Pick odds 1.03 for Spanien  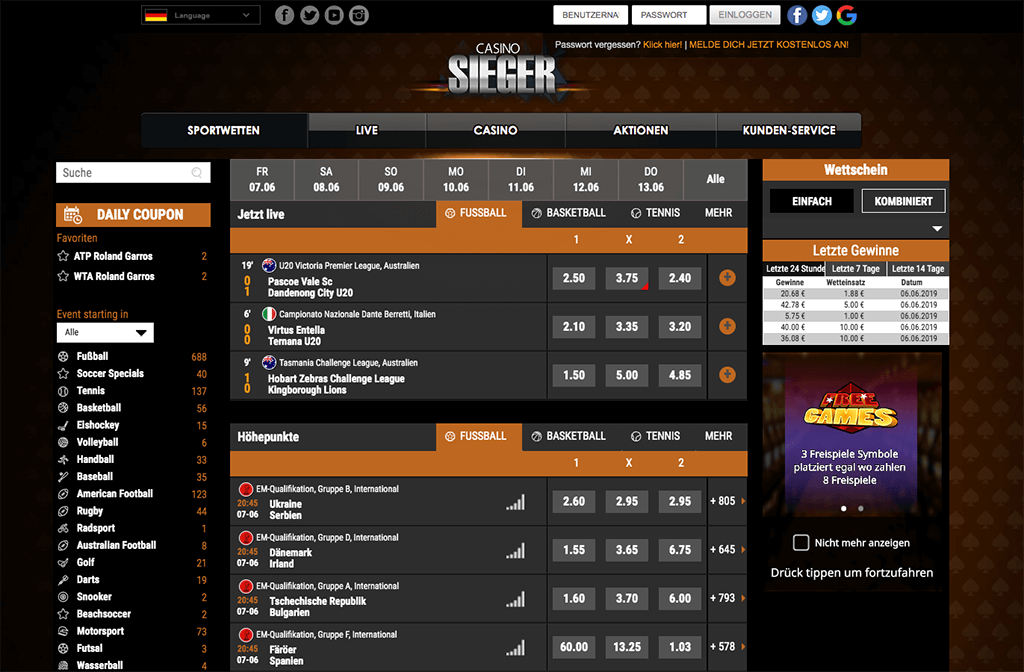[x=680, y=647]
